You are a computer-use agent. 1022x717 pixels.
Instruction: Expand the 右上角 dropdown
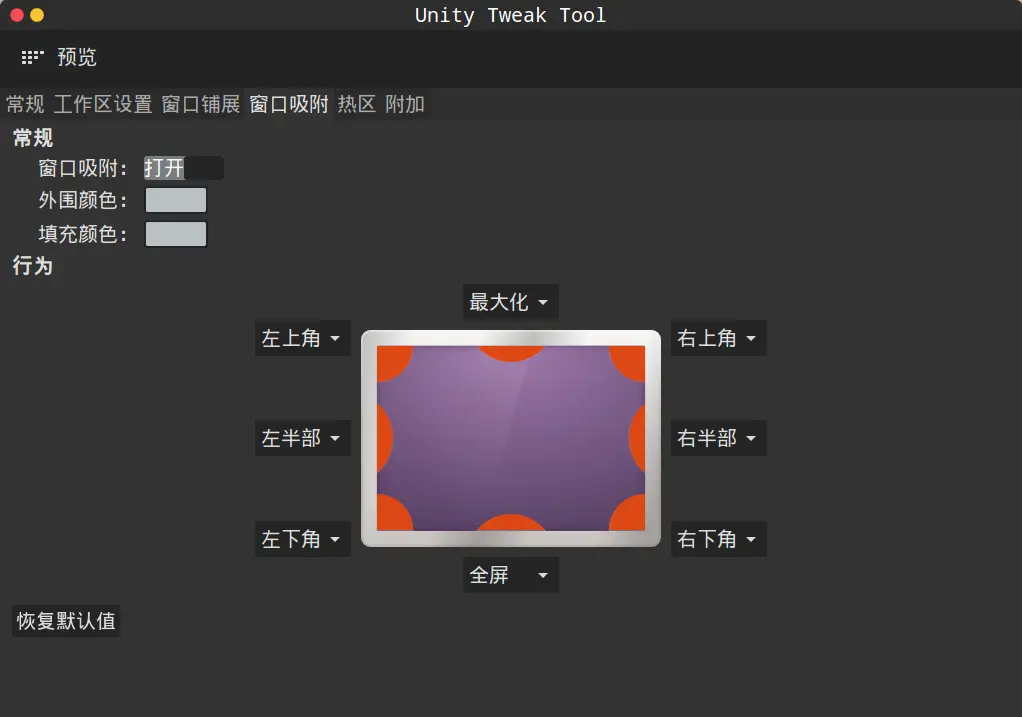(718, 338)
